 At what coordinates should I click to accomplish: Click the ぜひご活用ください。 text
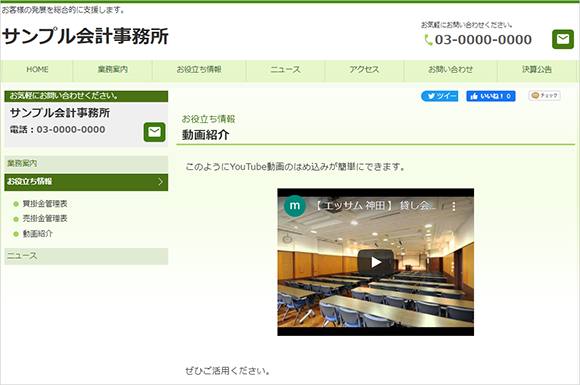[227, 371]
